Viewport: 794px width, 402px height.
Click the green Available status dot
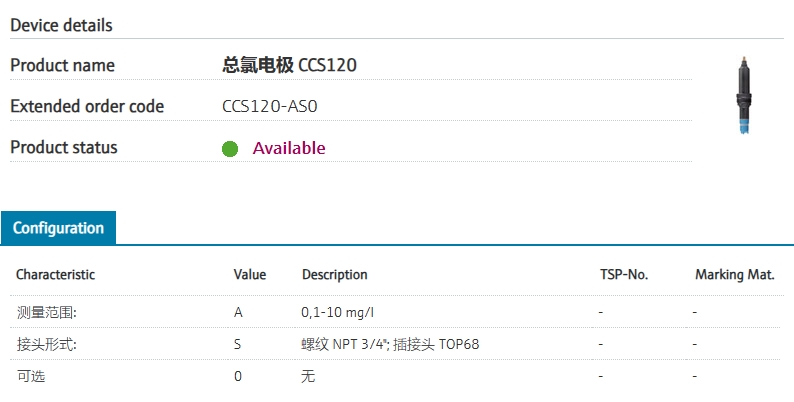pos(230,149)
